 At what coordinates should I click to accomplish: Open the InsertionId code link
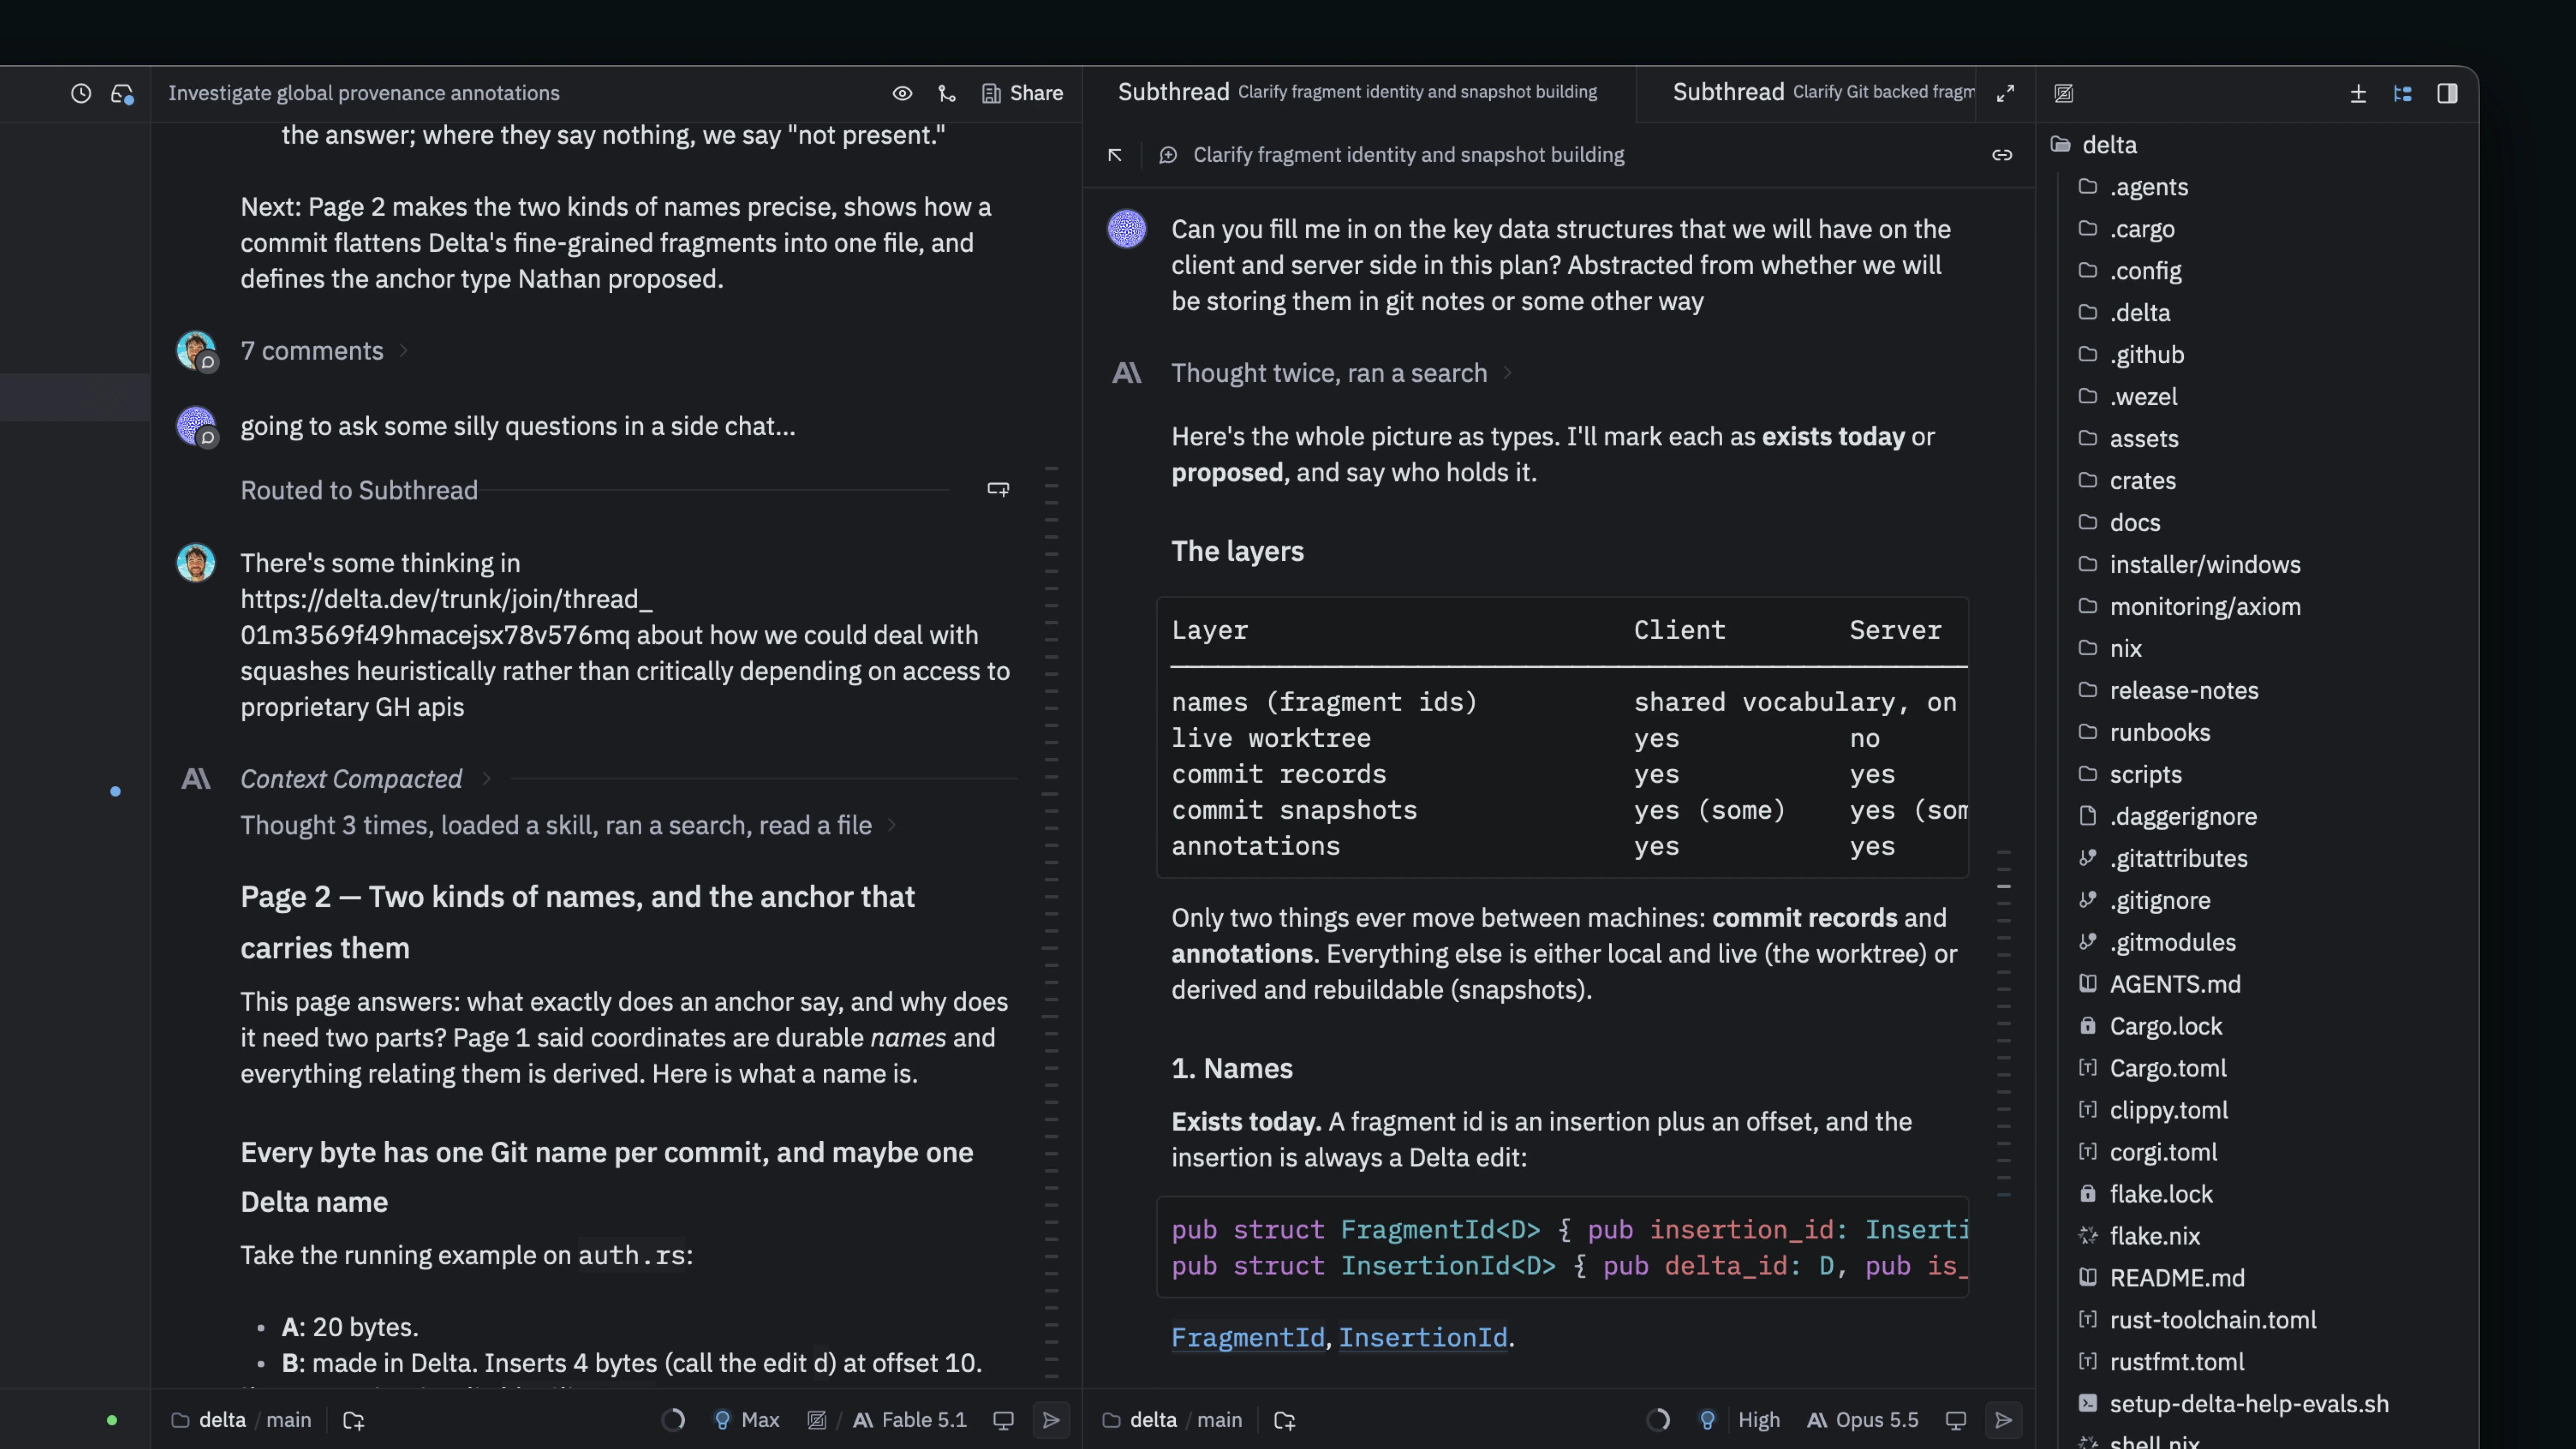pos(1422,1337)
